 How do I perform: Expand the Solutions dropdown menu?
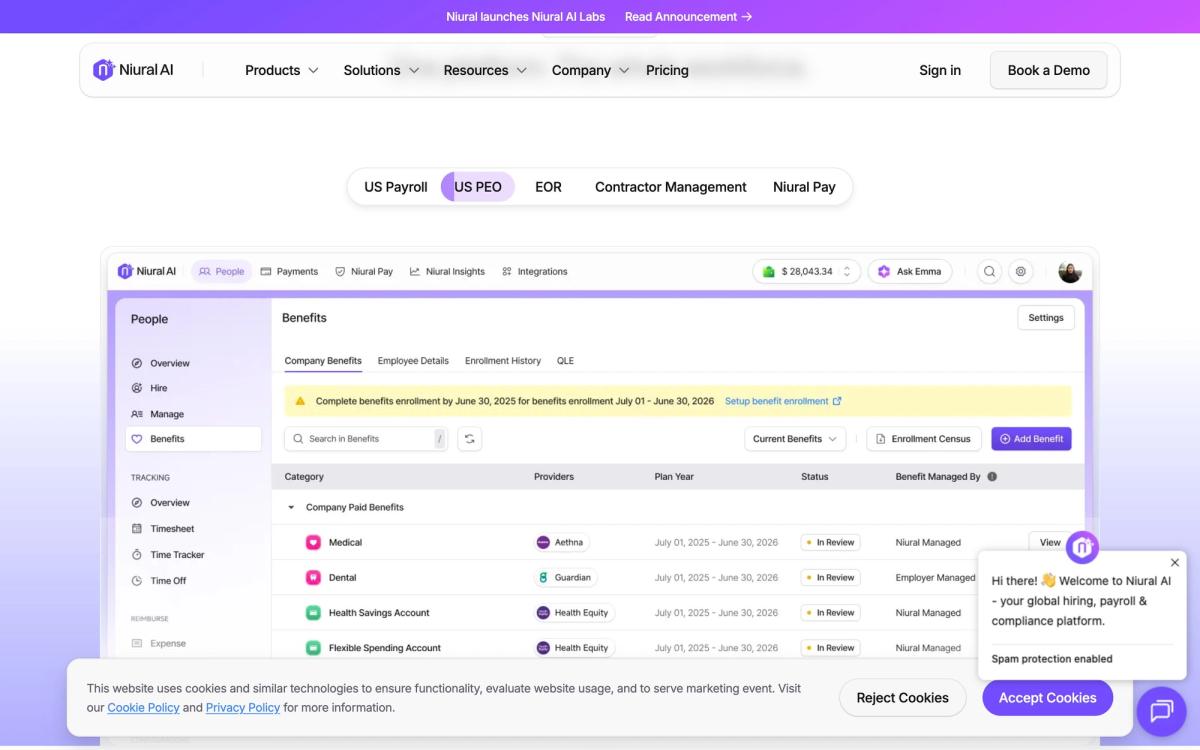click(x=381, y=70)
